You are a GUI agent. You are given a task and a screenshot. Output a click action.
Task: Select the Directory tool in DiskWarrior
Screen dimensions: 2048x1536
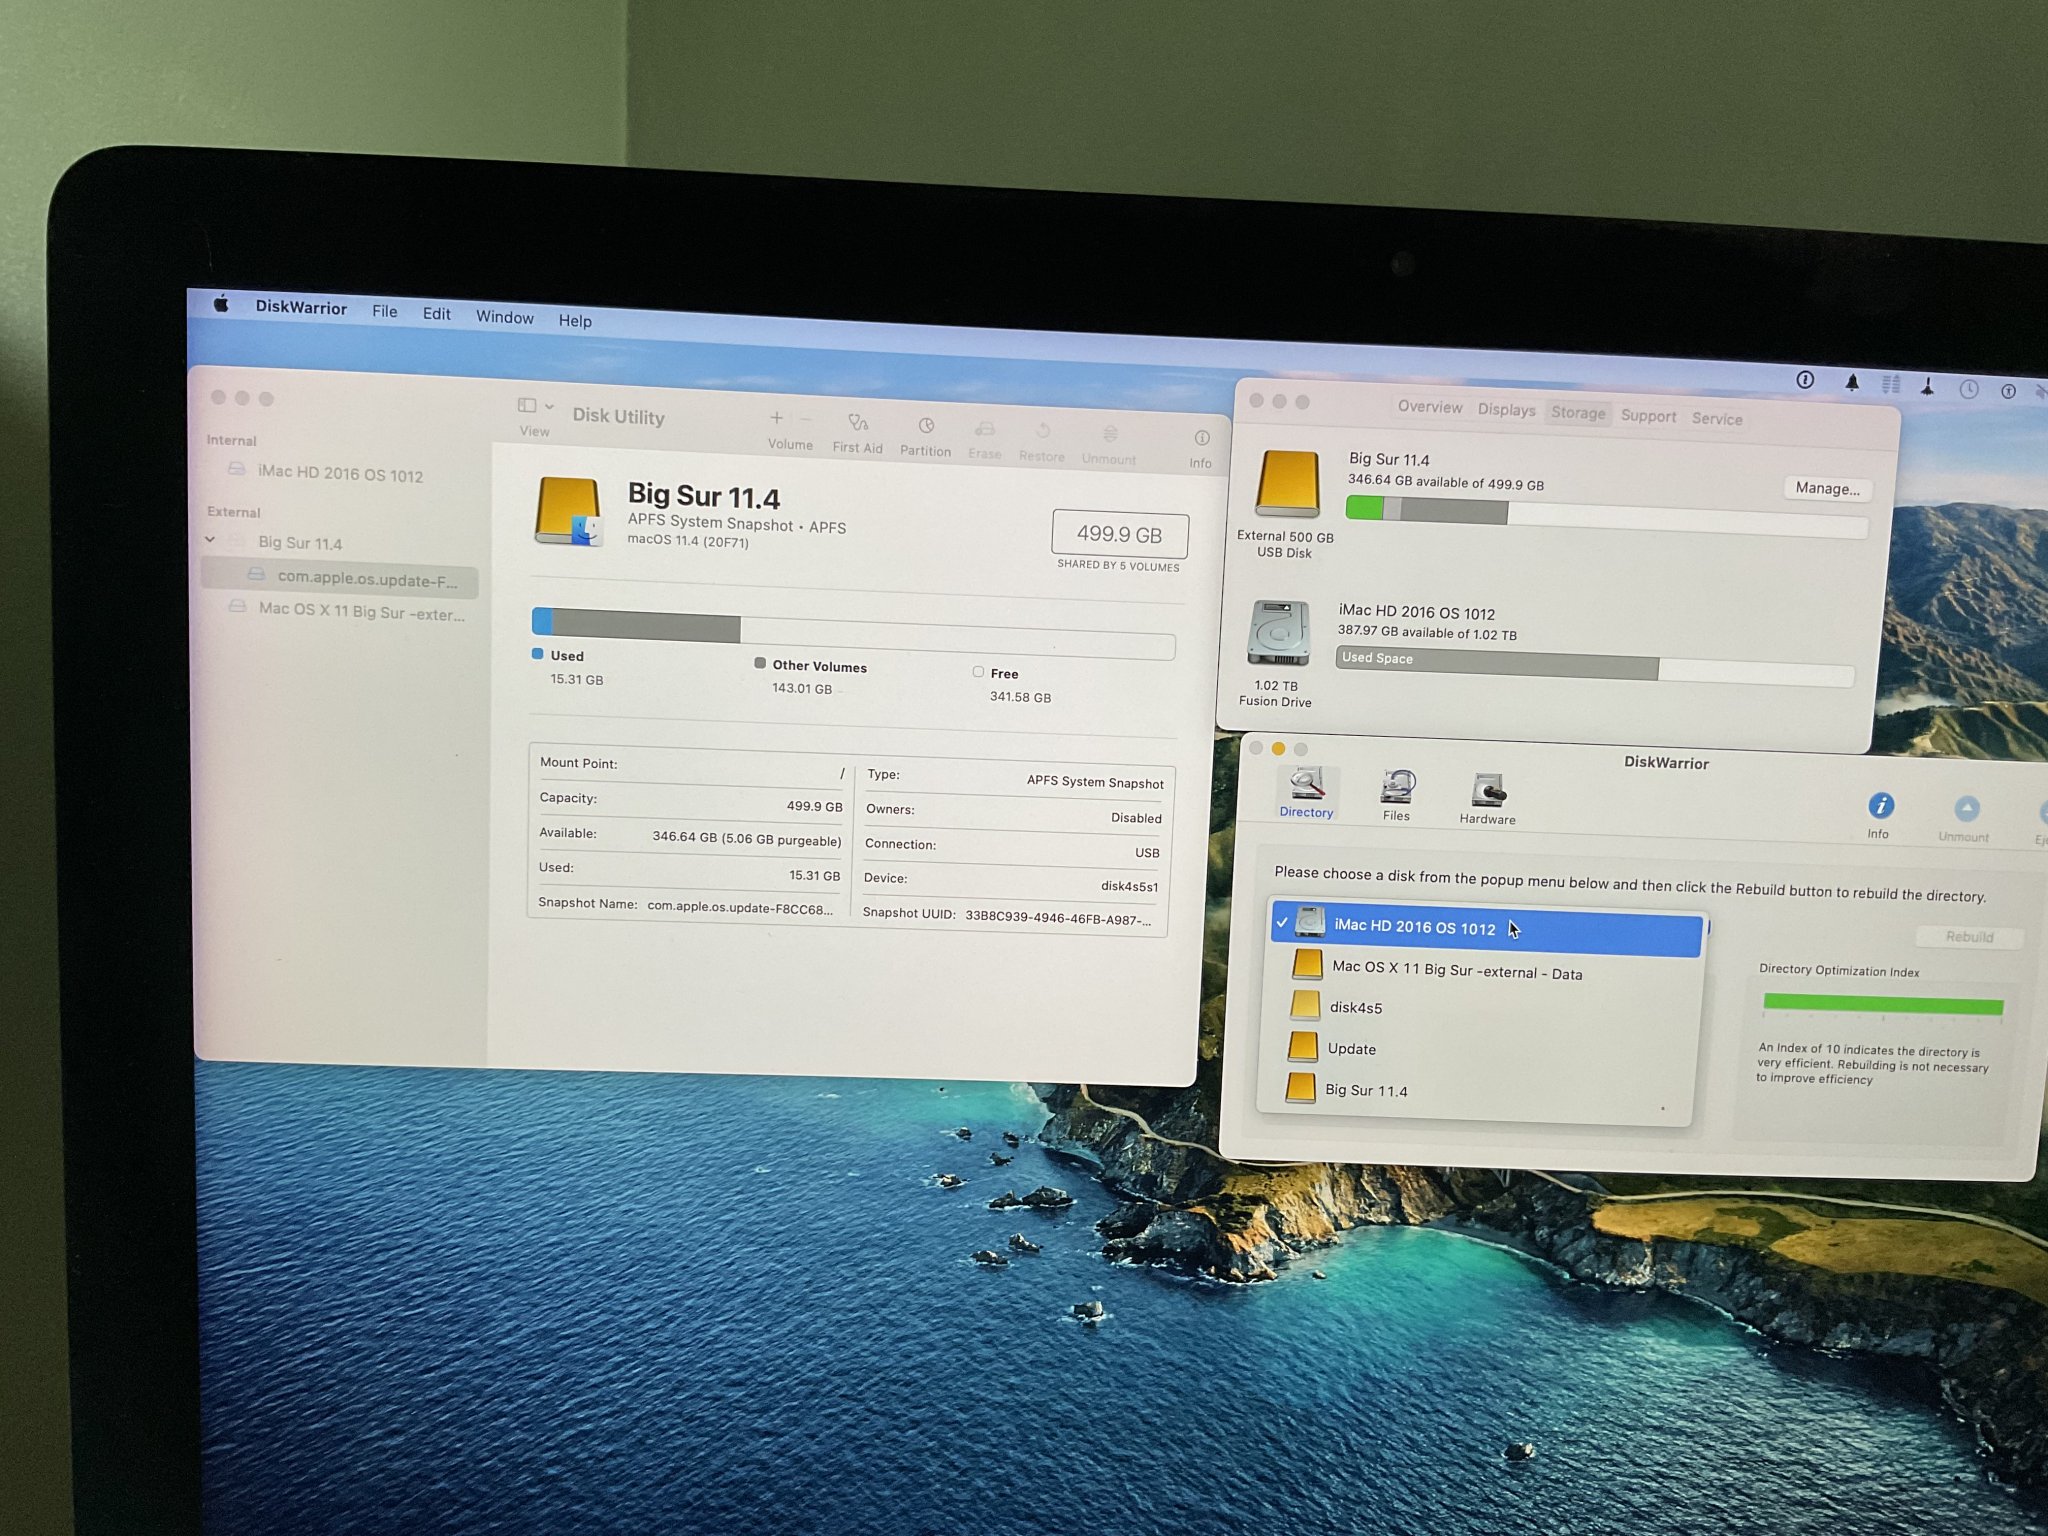point(1307,794)
